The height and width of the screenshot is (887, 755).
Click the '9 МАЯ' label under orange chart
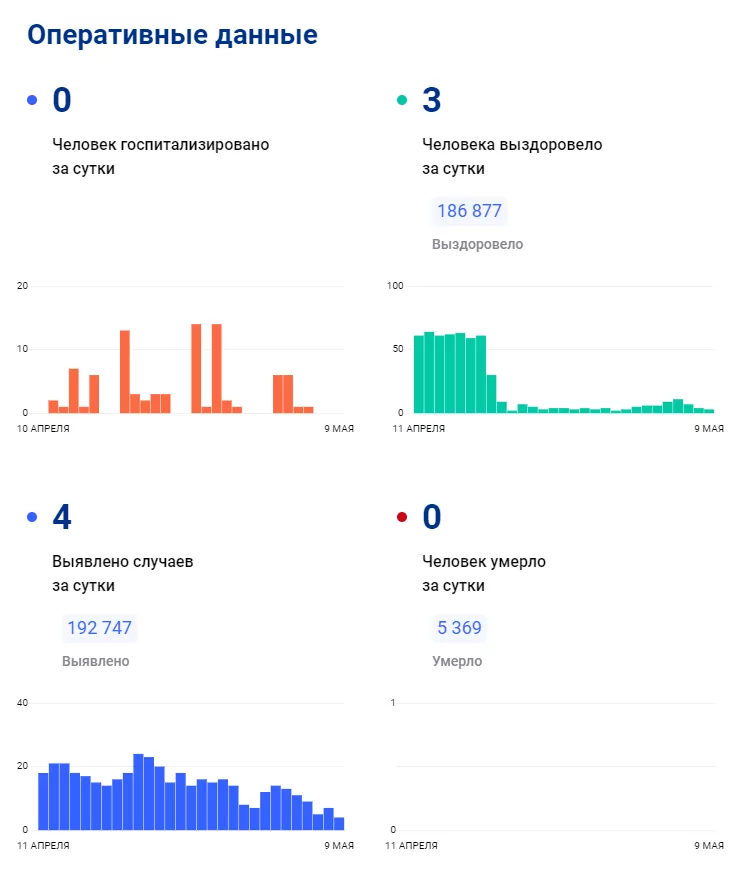(x=339, y=429)
